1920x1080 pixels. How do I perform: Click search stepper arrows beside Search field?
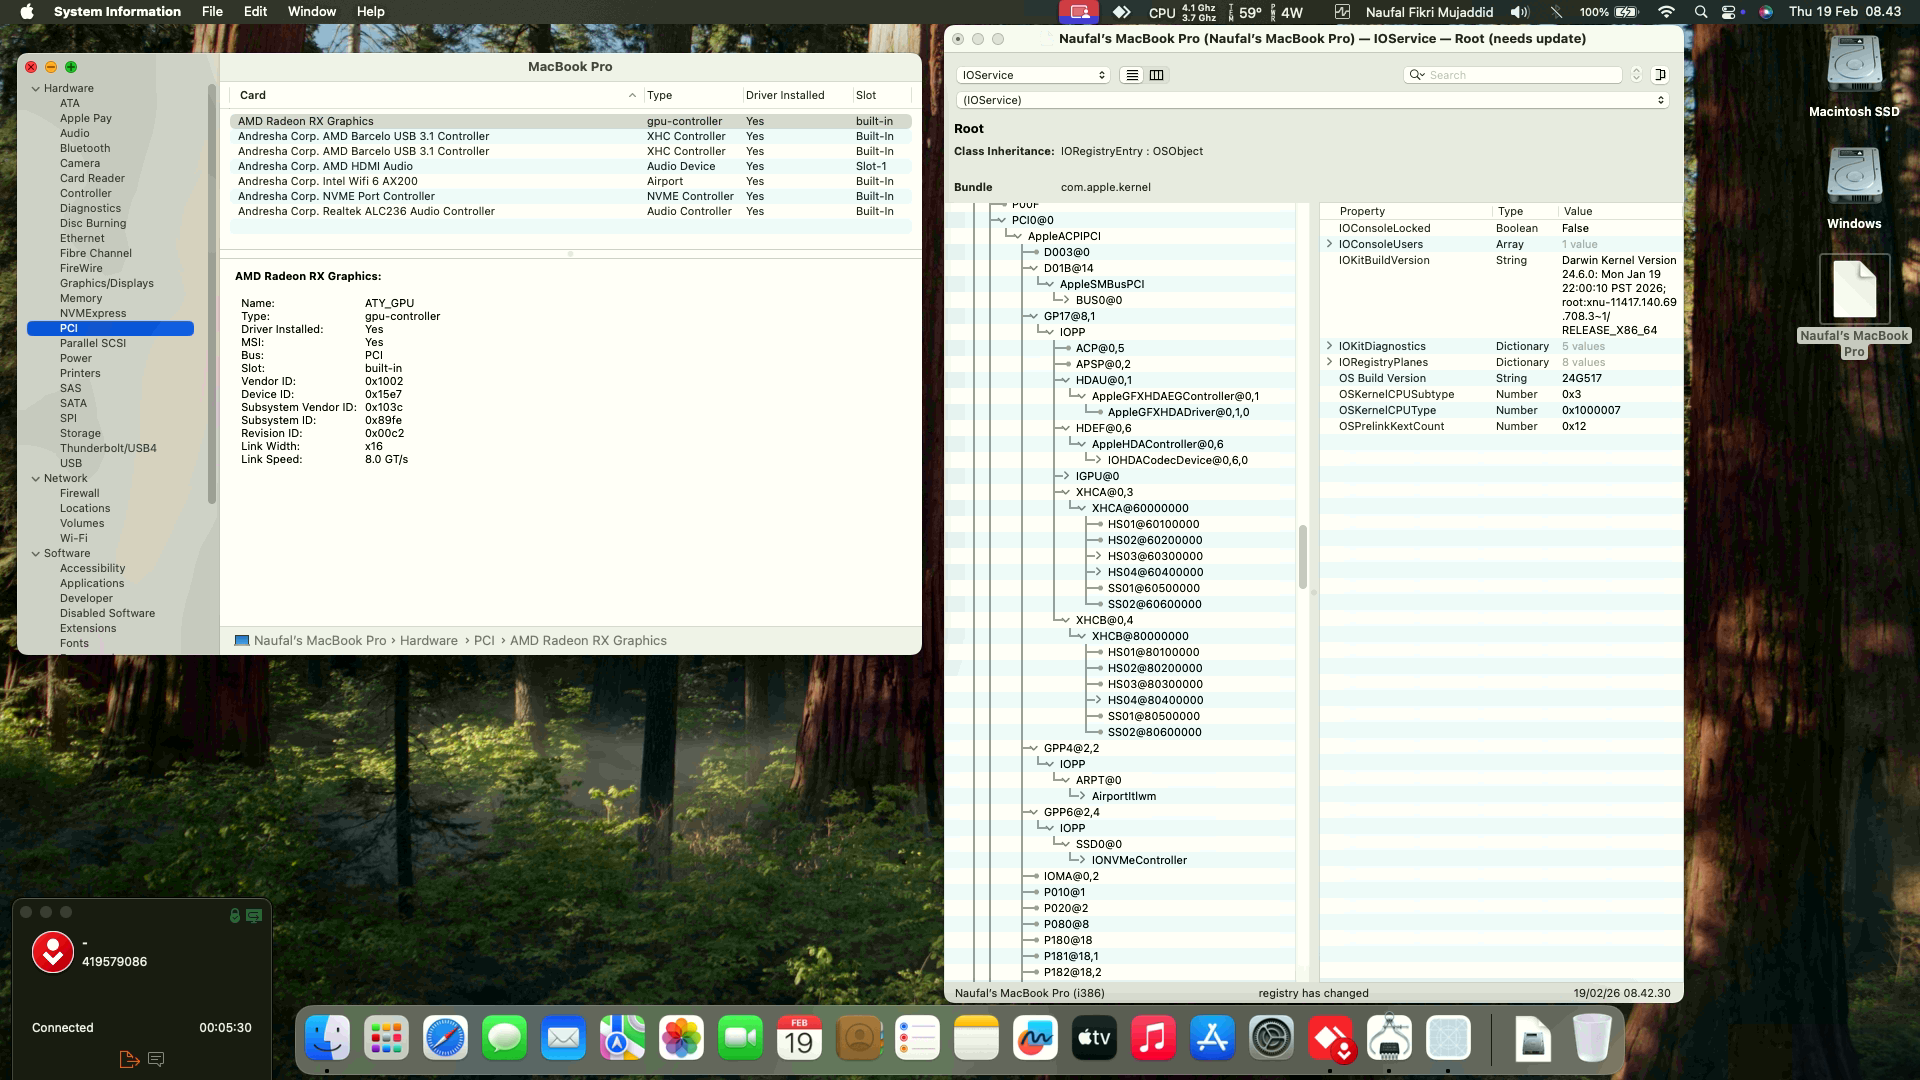click(1636, 75)
